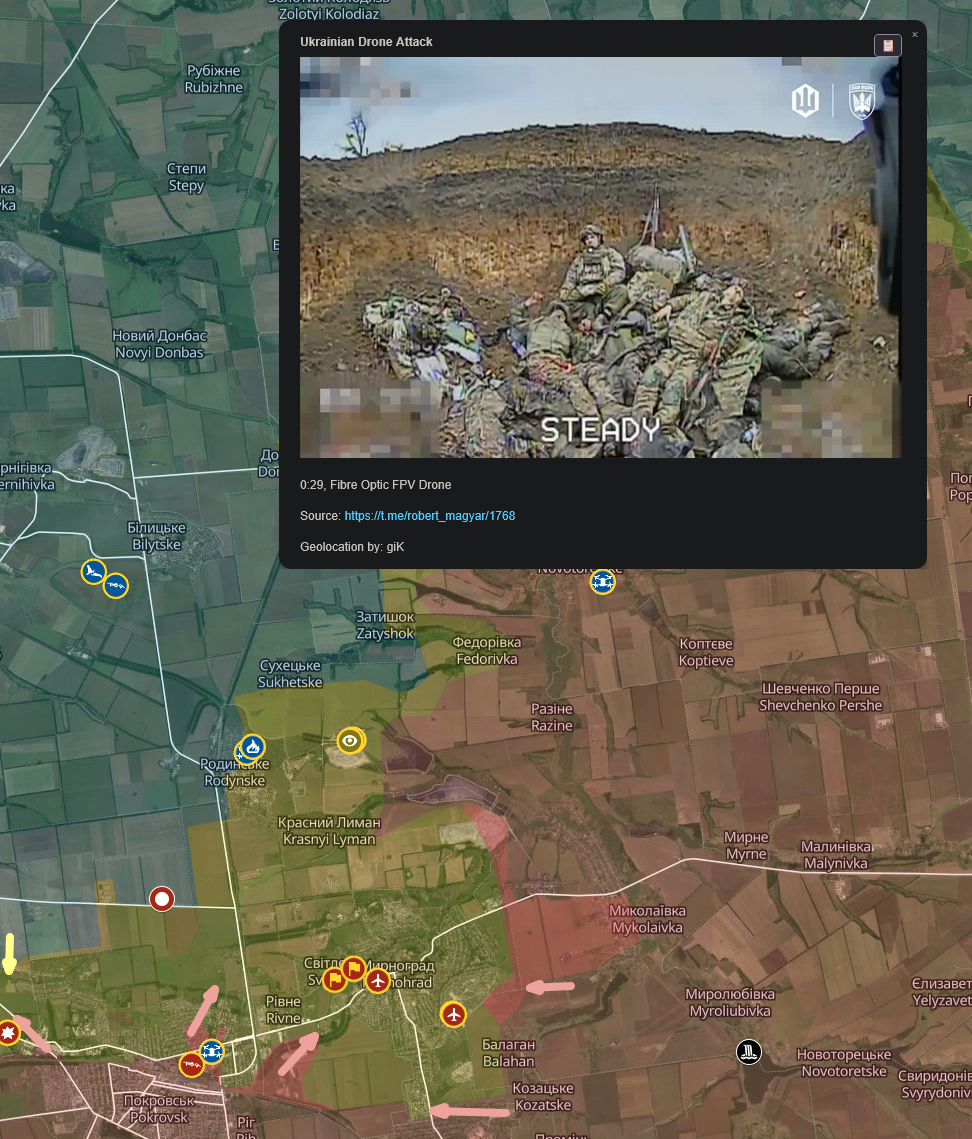
Task: Open the red missile marker north of Pokrovsk
Action: 192,1064
